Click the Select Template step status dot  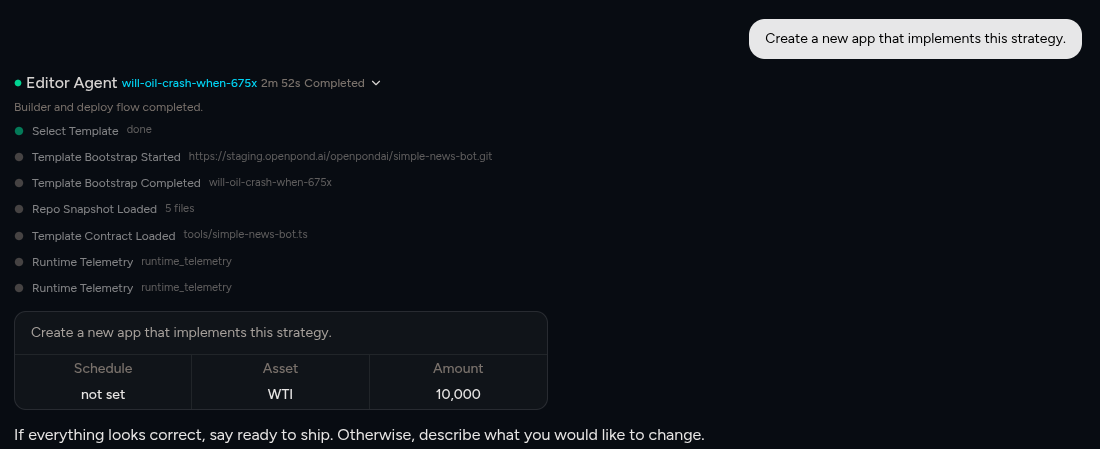click(x=19, y=131)
